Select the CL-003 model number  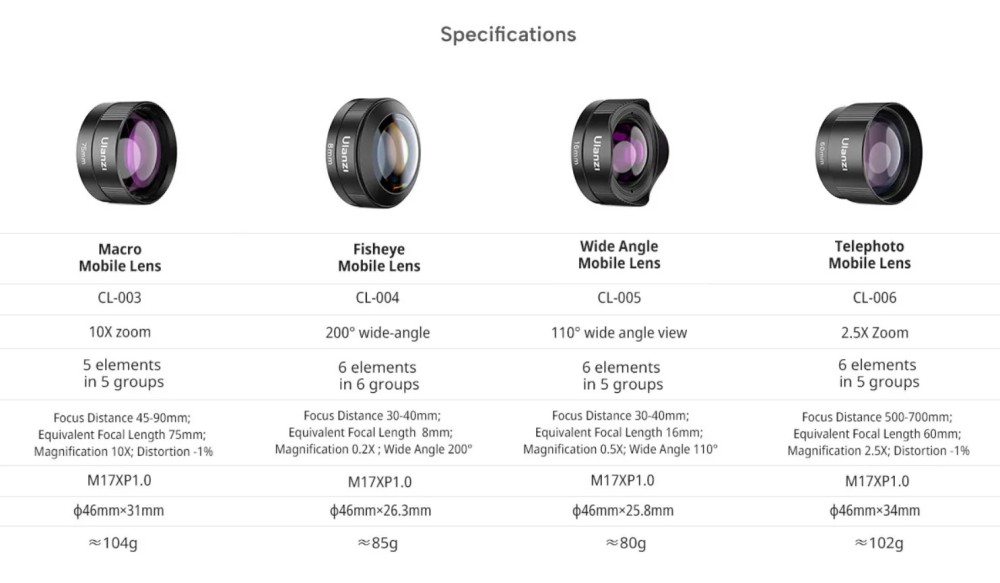pyautogui.click(x=119, y=298)
